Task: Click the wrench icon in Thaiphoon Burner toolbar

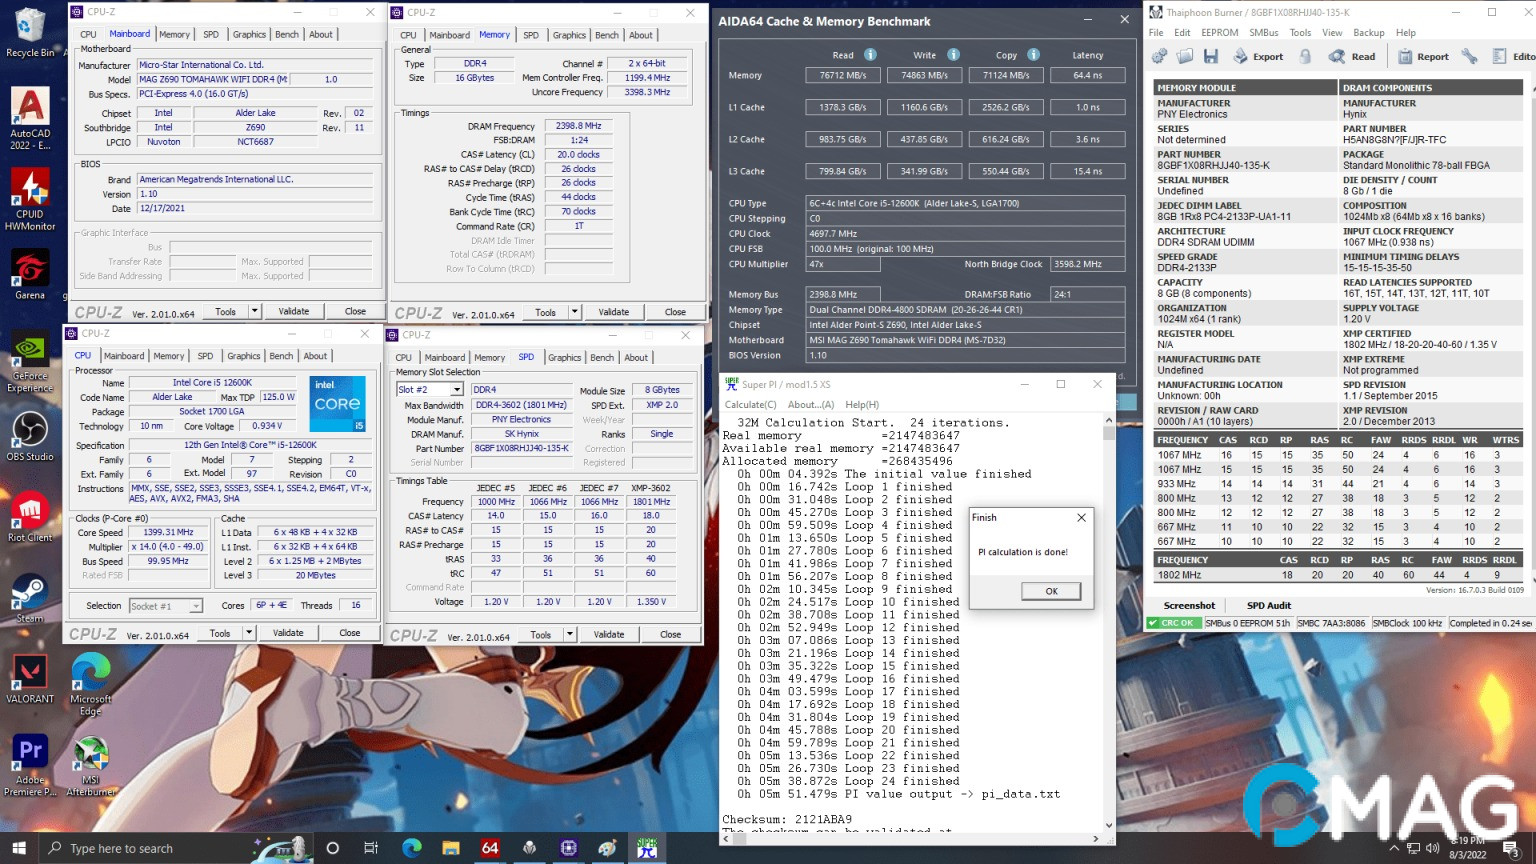Action: point(1469,57)
